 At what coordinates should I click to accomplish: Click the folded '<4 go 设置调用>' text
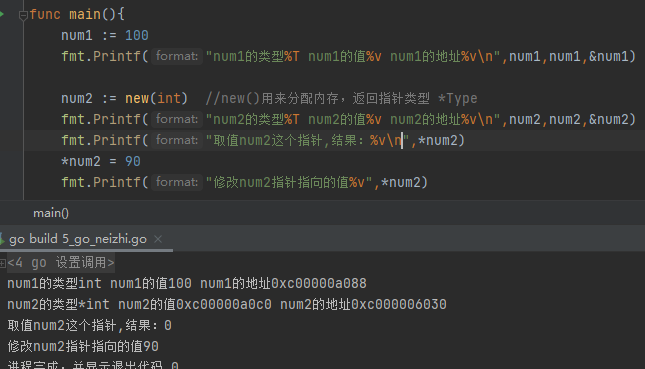(61, 262)
